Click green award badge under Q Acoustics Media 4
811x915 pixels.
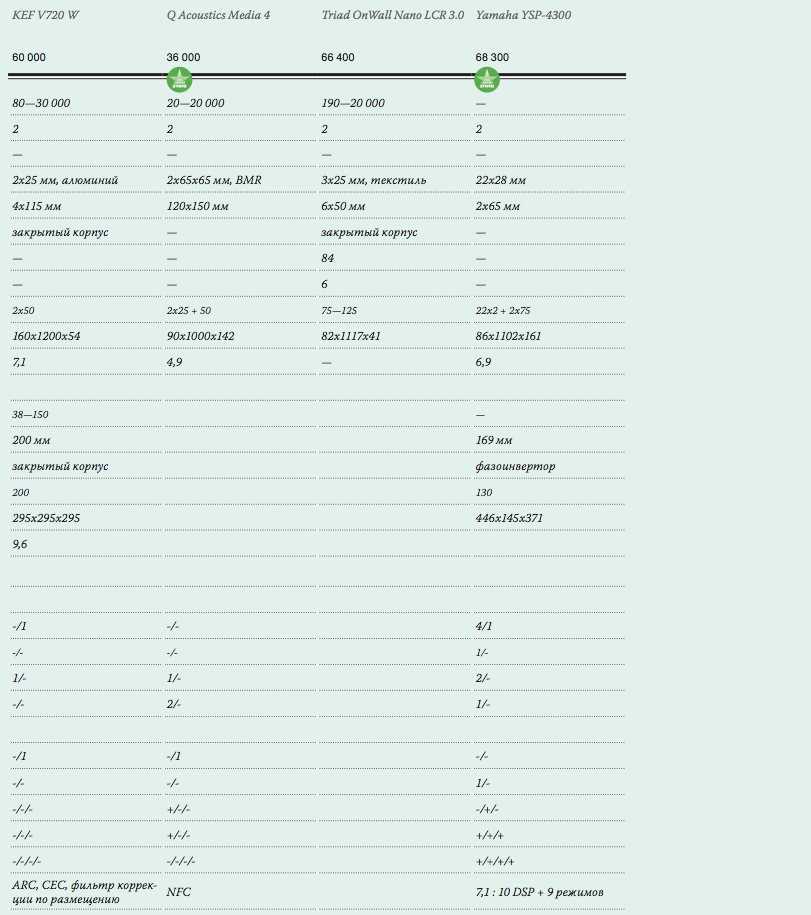pyautogui.click(x=179, y=81)
